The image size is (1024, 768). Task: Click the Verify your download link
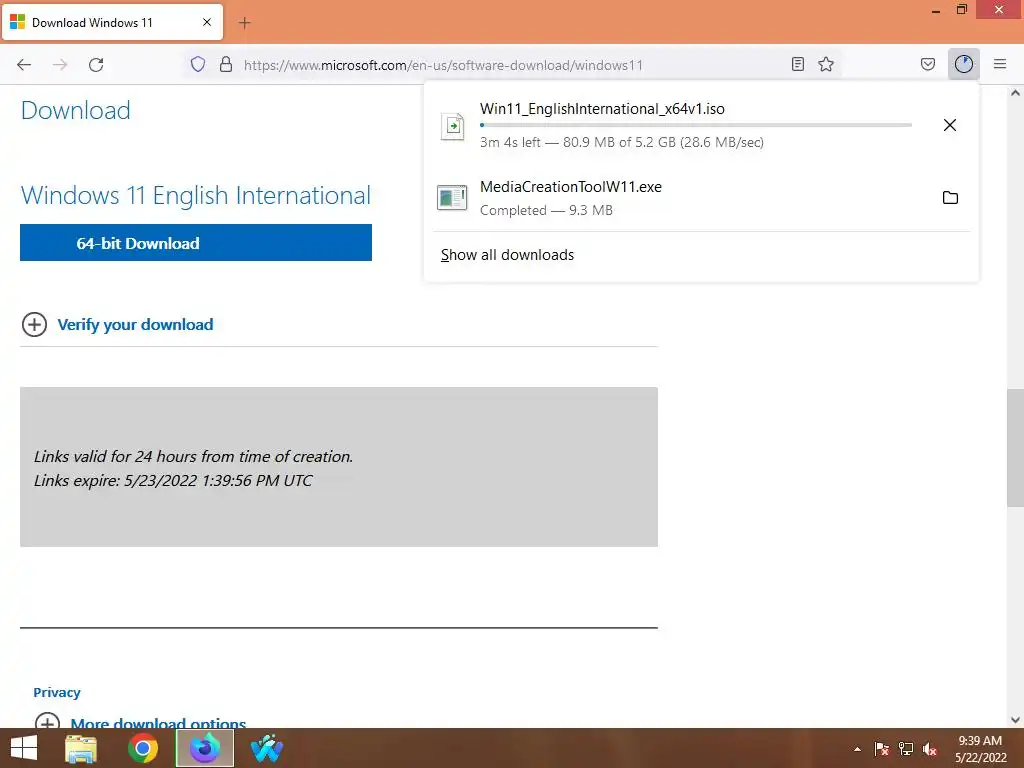[x=135, y=325]
